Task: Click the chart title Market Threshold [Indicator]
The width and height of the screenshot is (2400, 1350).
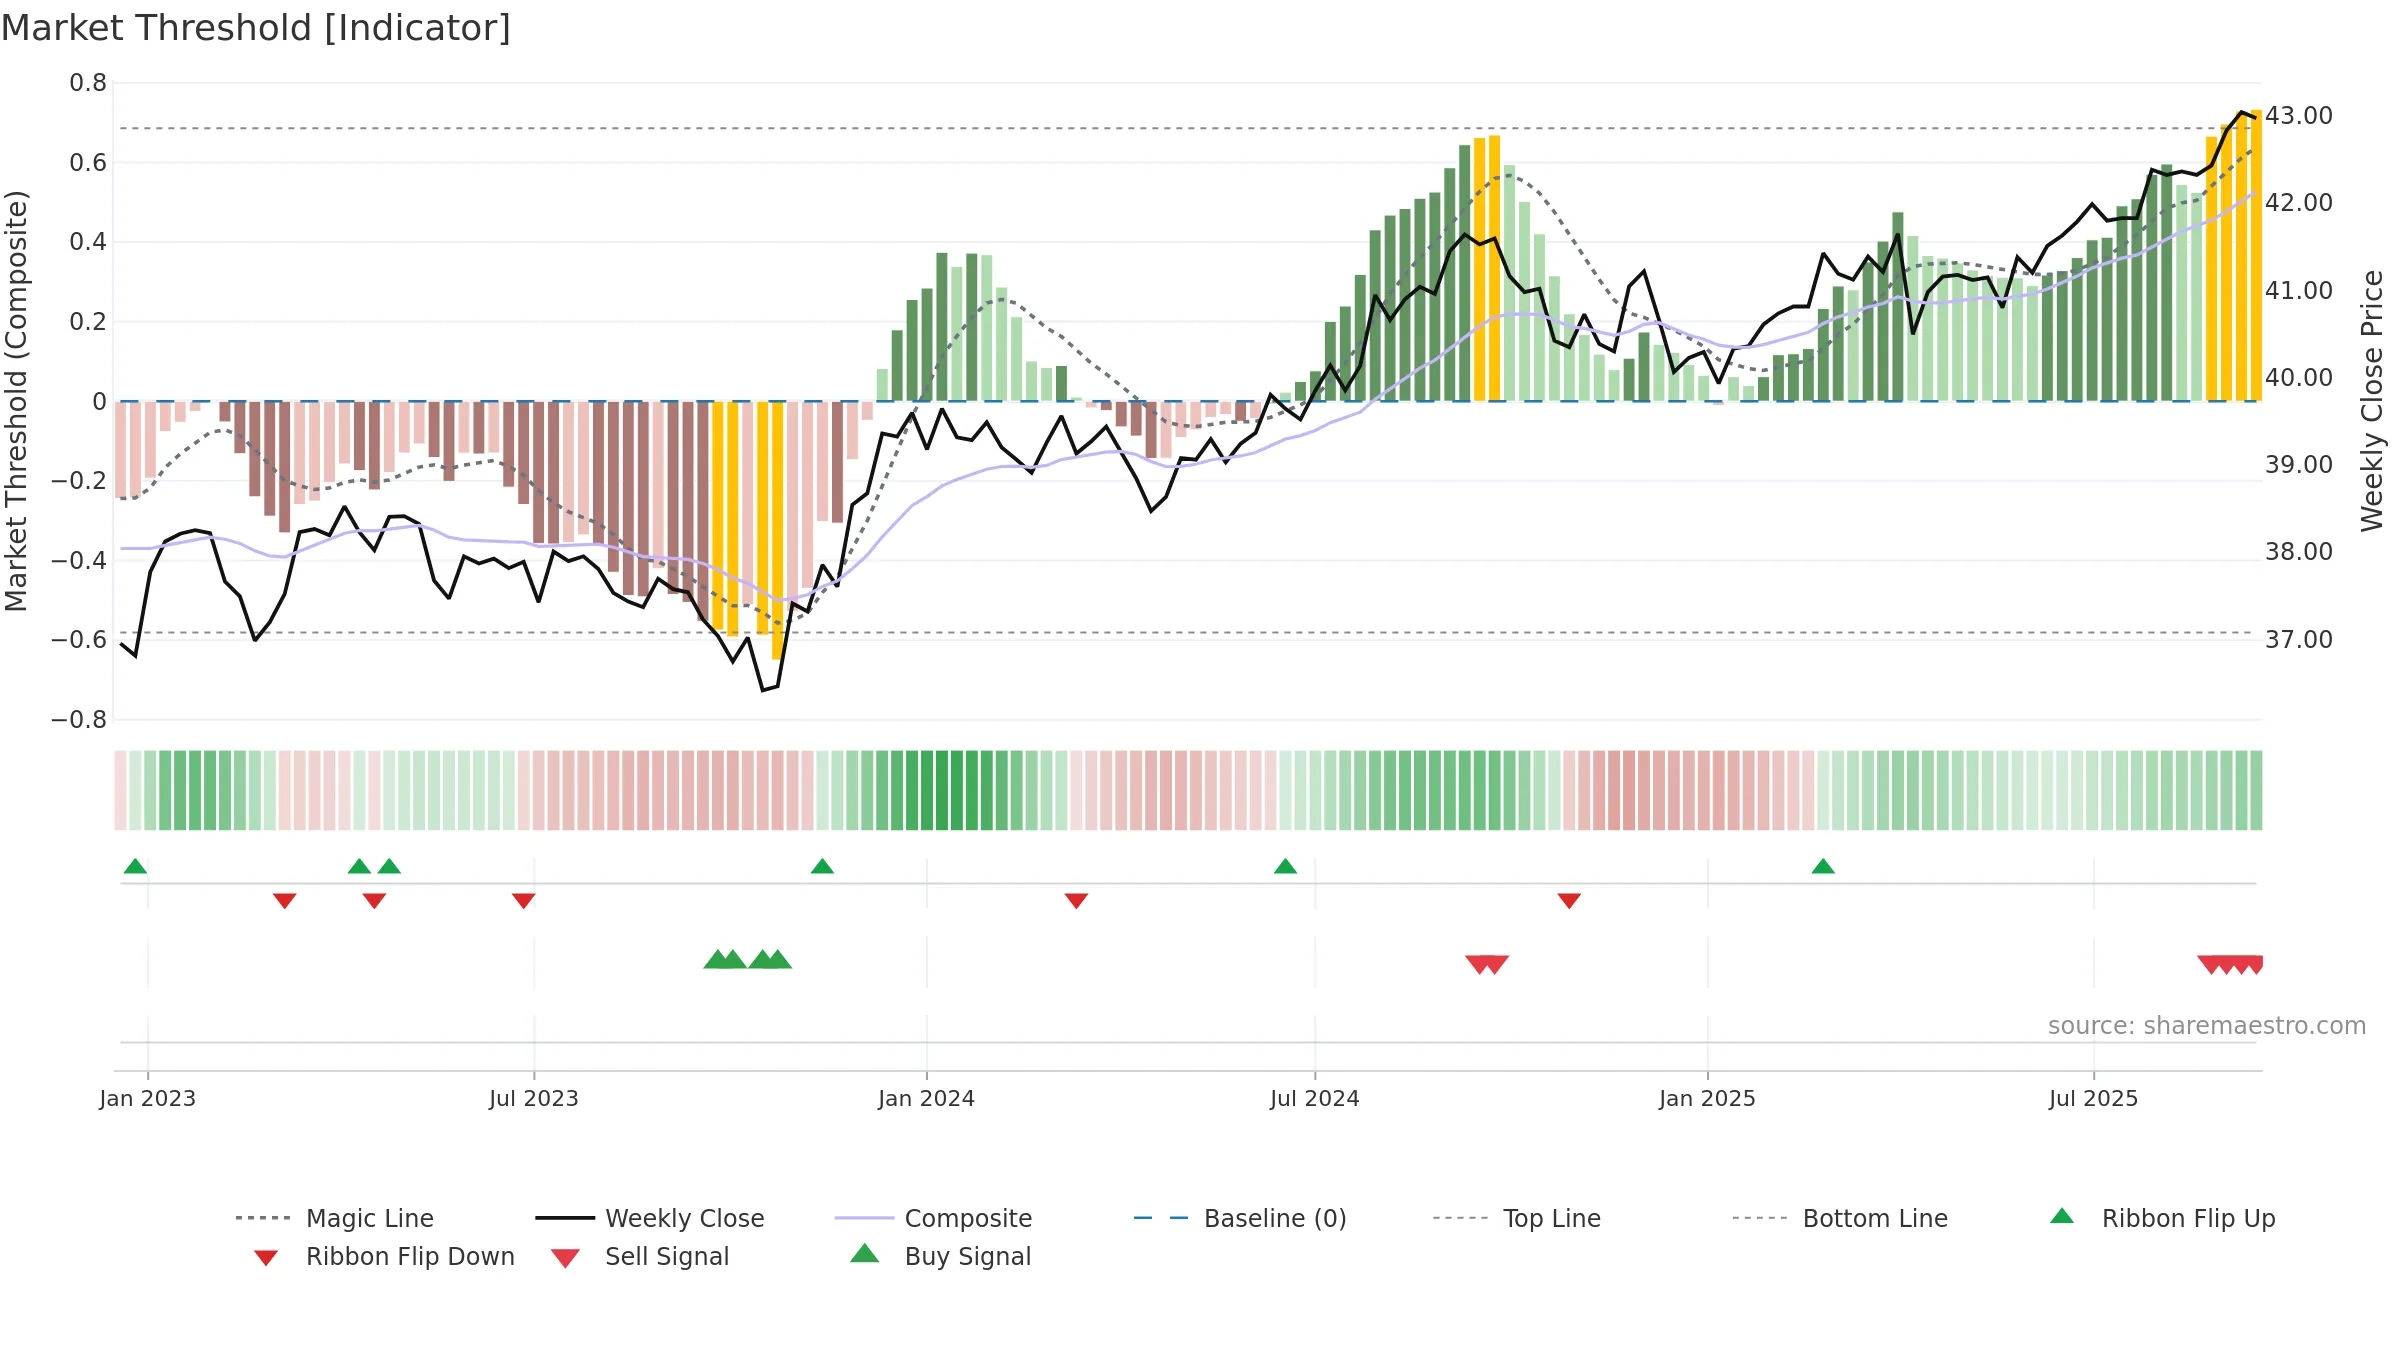Action: tap(256, 28)
